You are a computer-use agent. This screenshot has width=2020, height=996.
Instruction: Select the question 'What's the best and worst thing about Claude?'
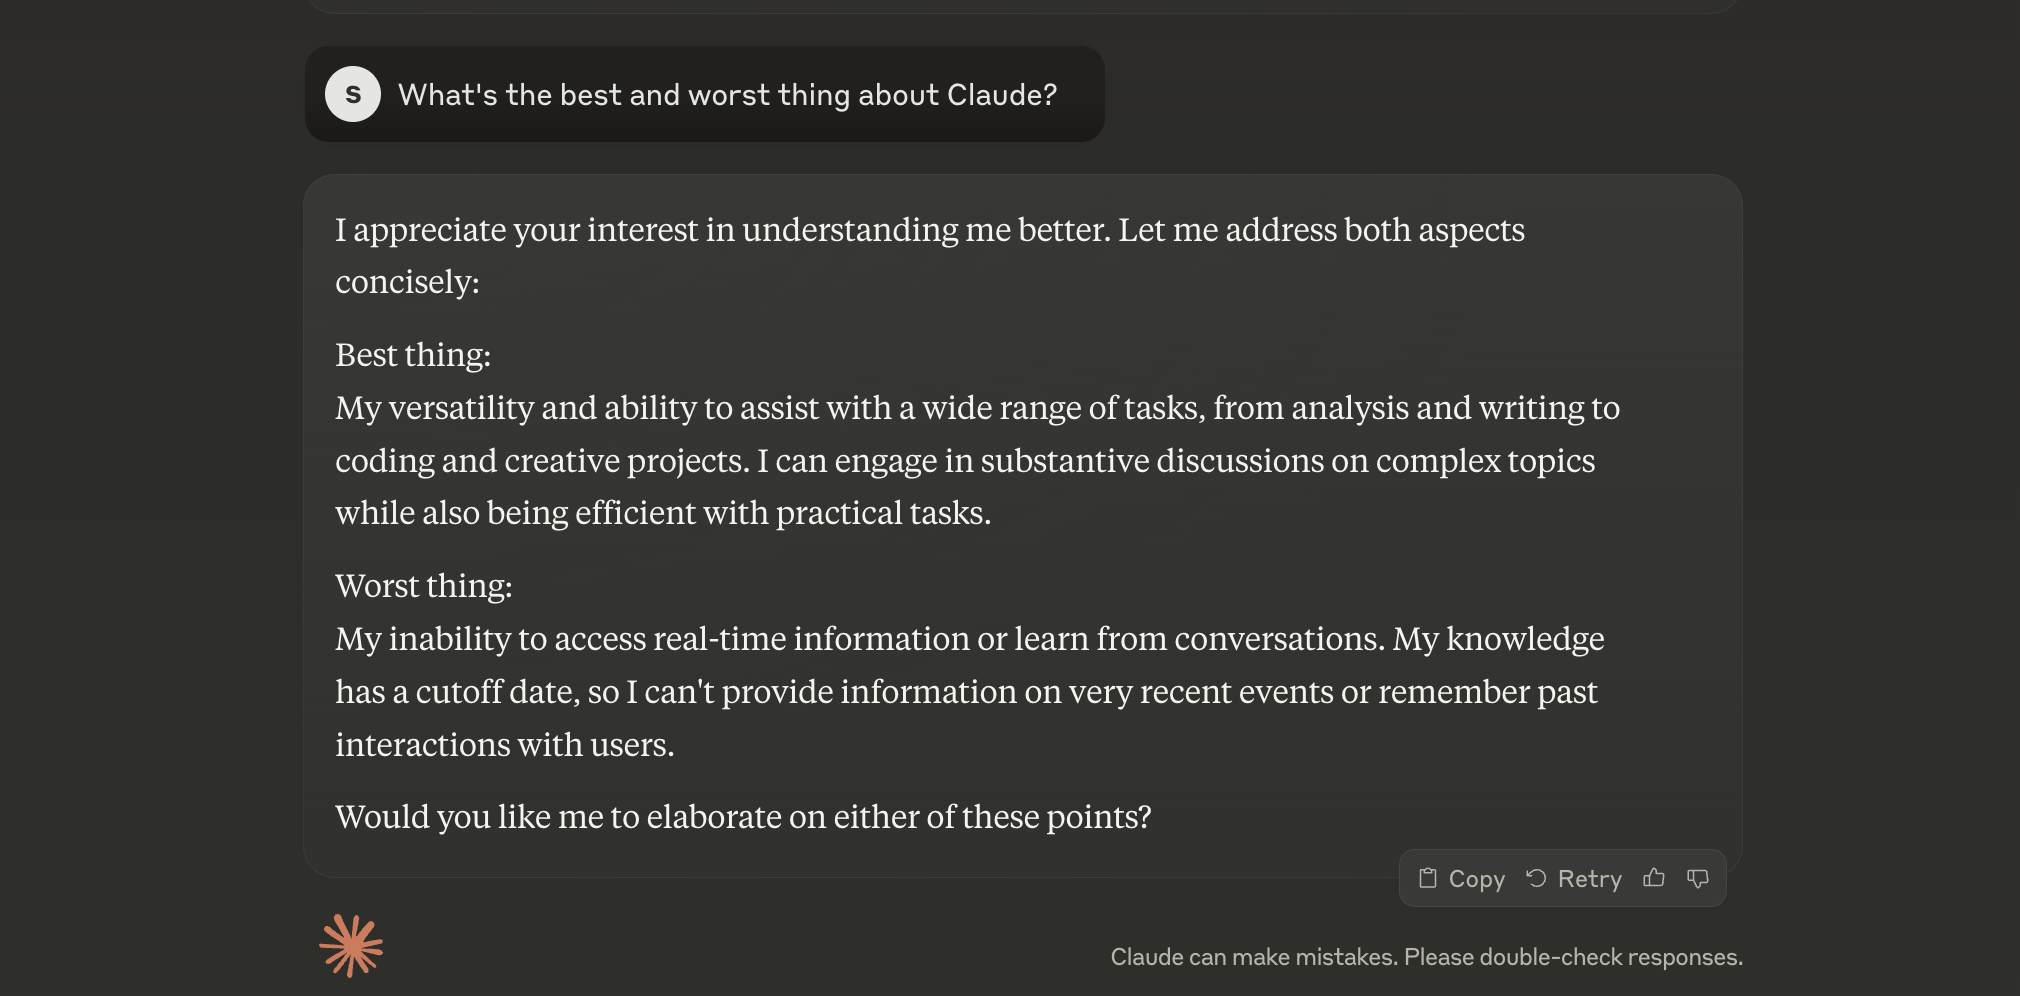[x=728, y=94]
